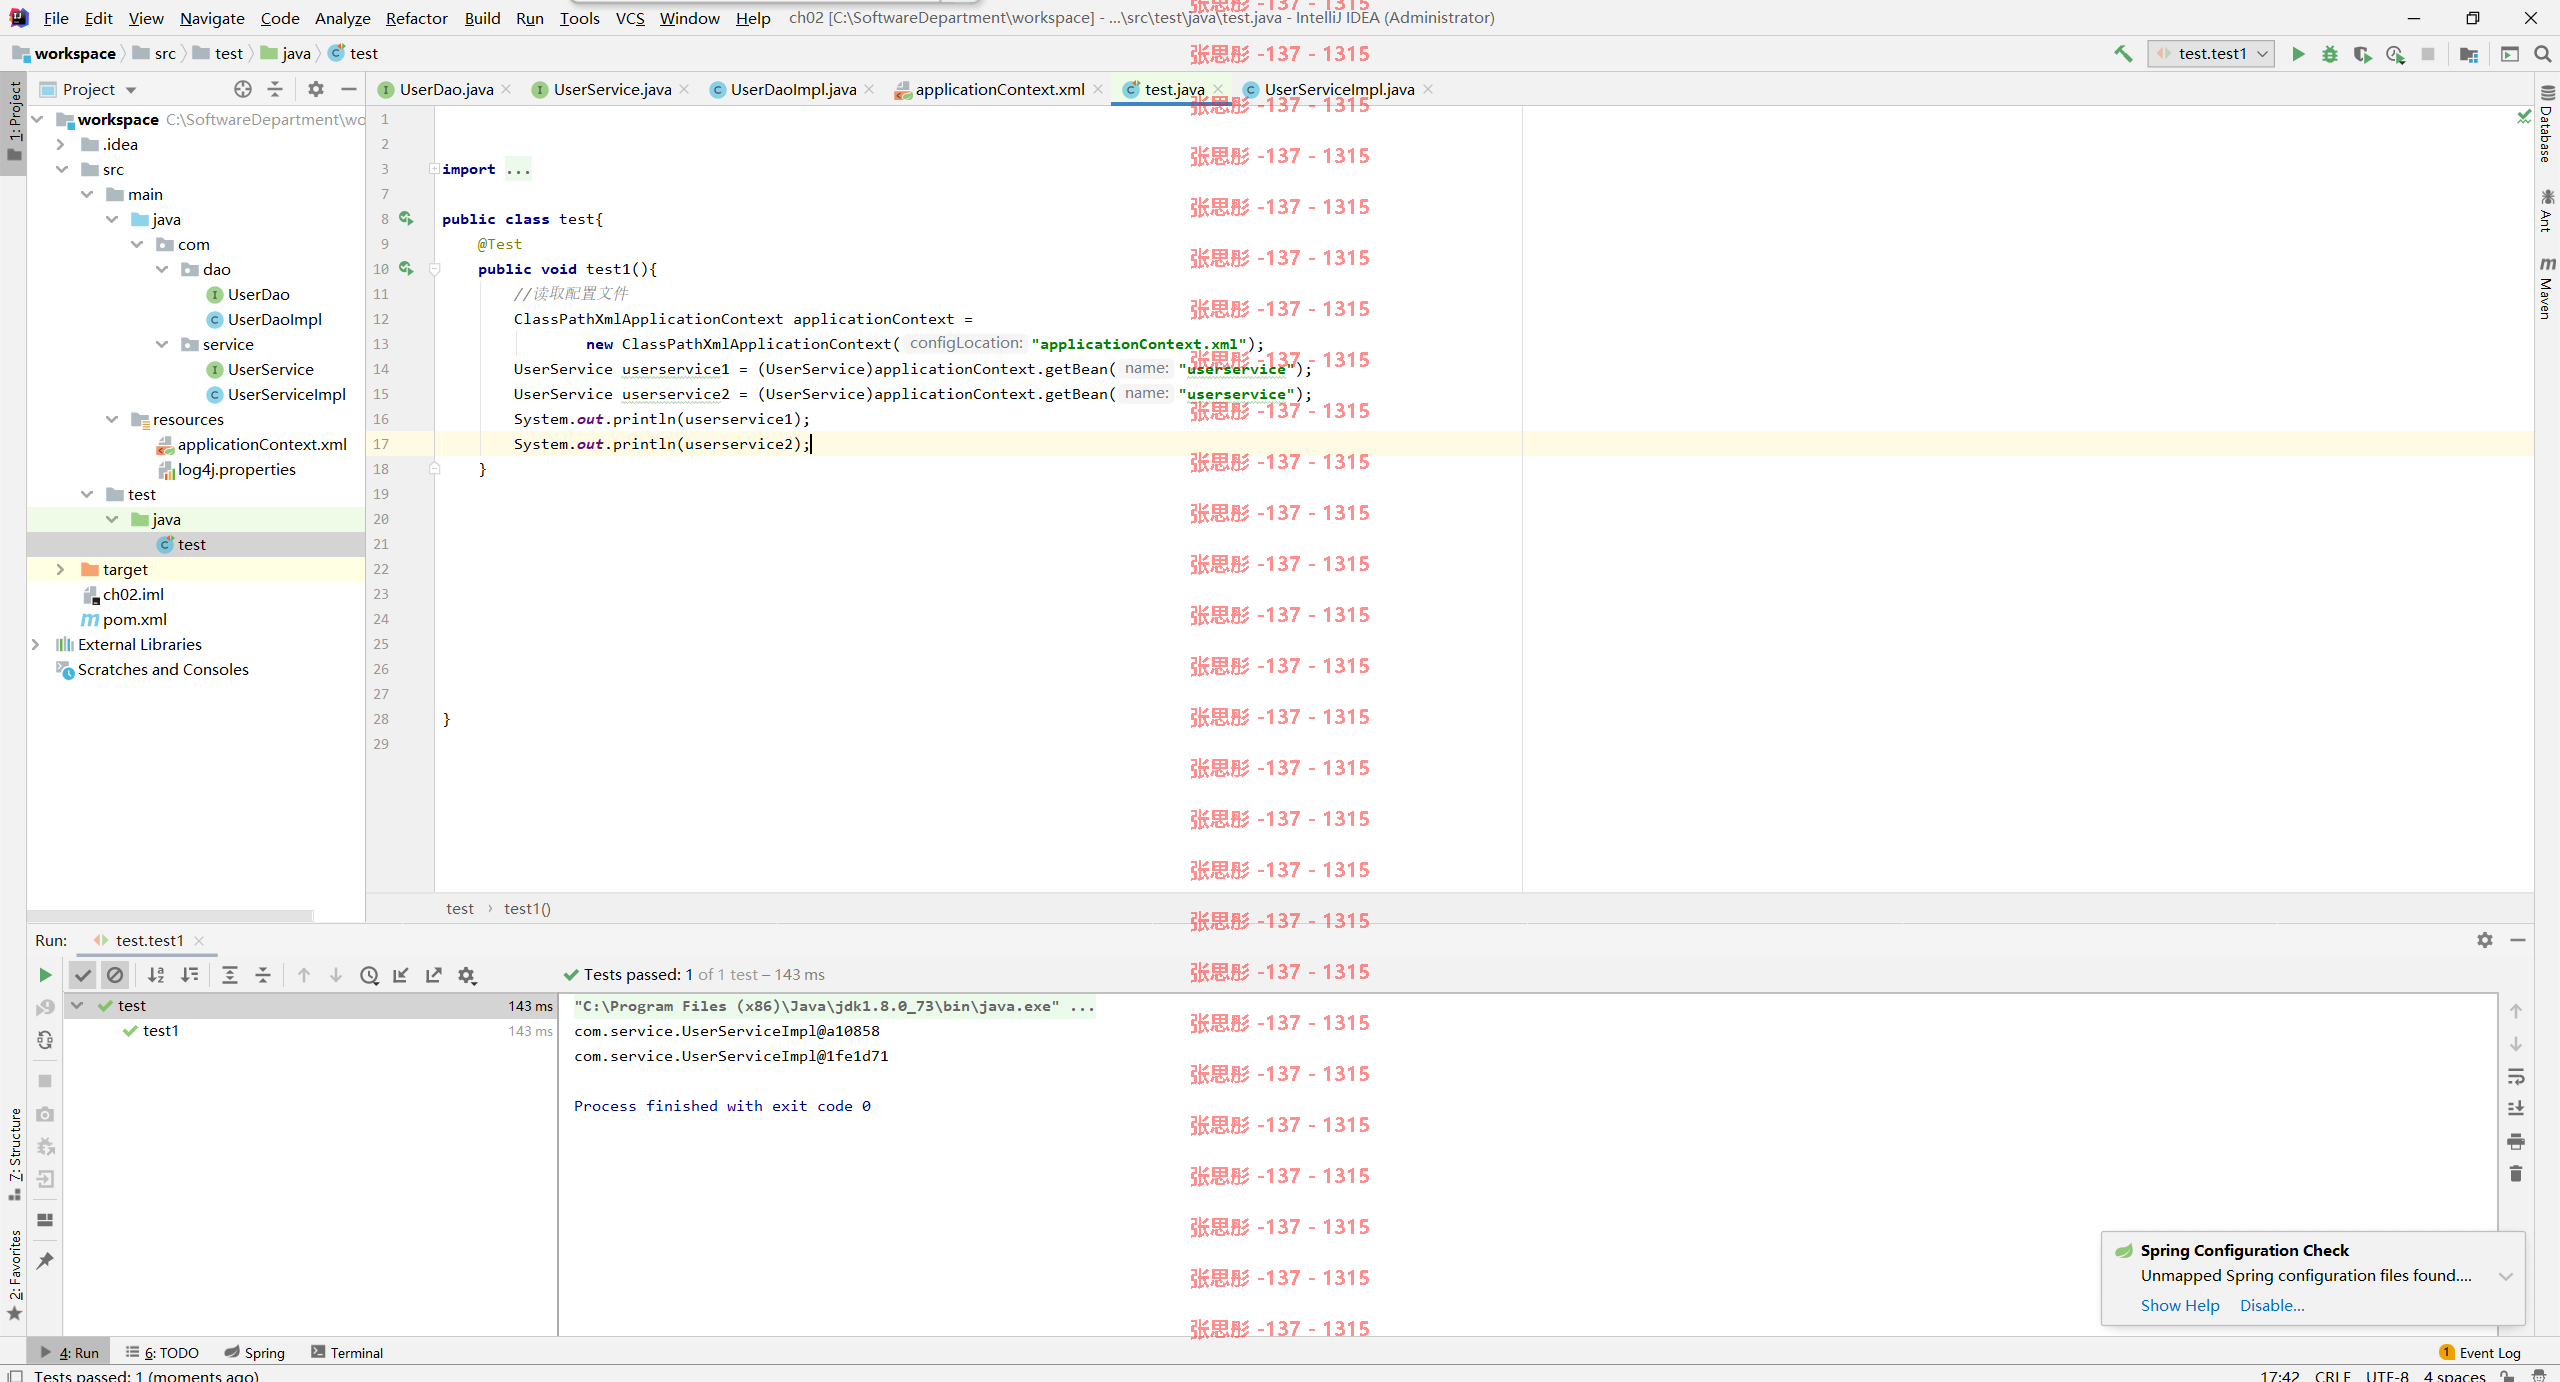
Task: Expand all test results
Action: [x=230, y=975]
